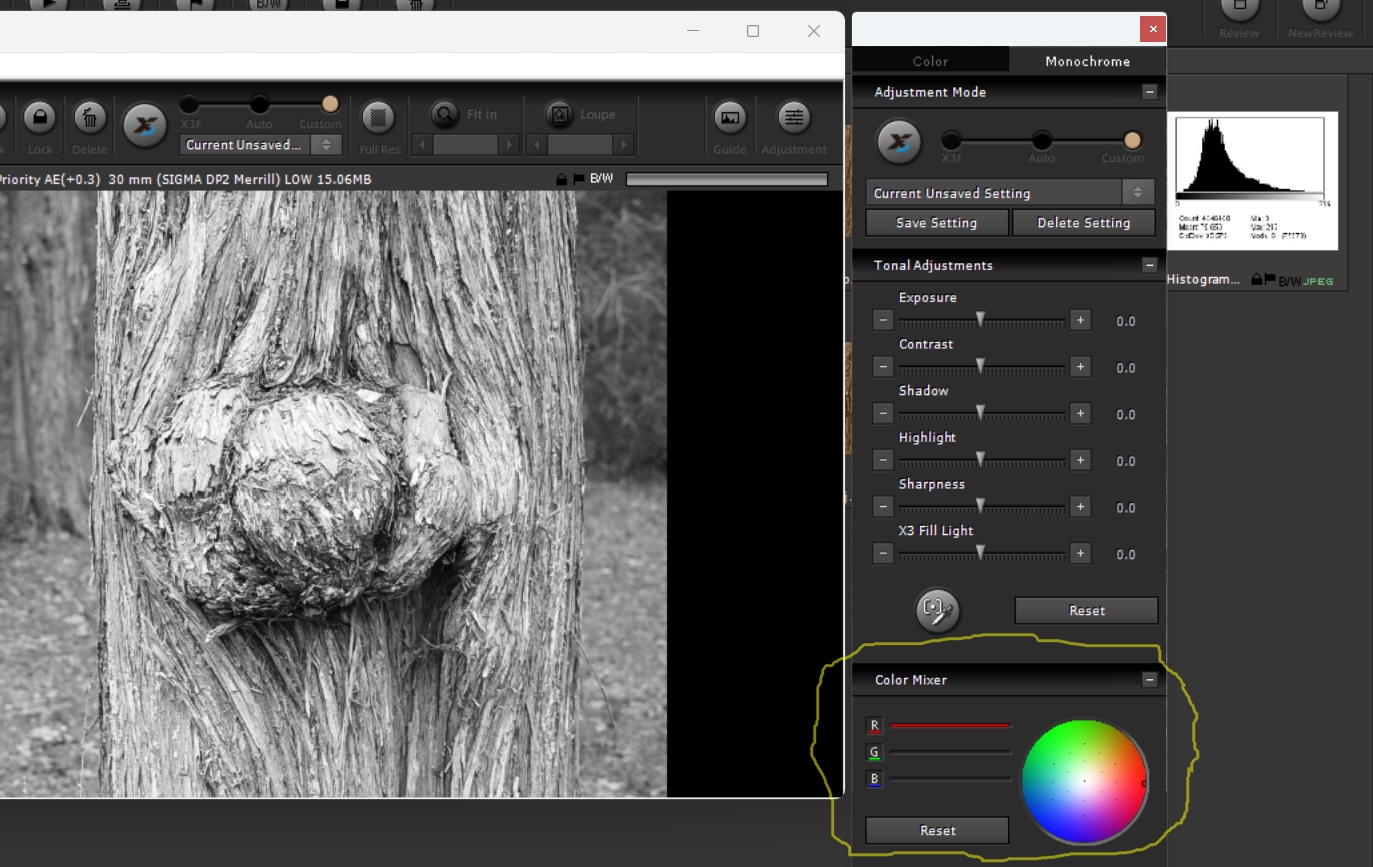Collapse the Color Mixer section
This screenshot has height=867, width=1373.
point(1149,679)
